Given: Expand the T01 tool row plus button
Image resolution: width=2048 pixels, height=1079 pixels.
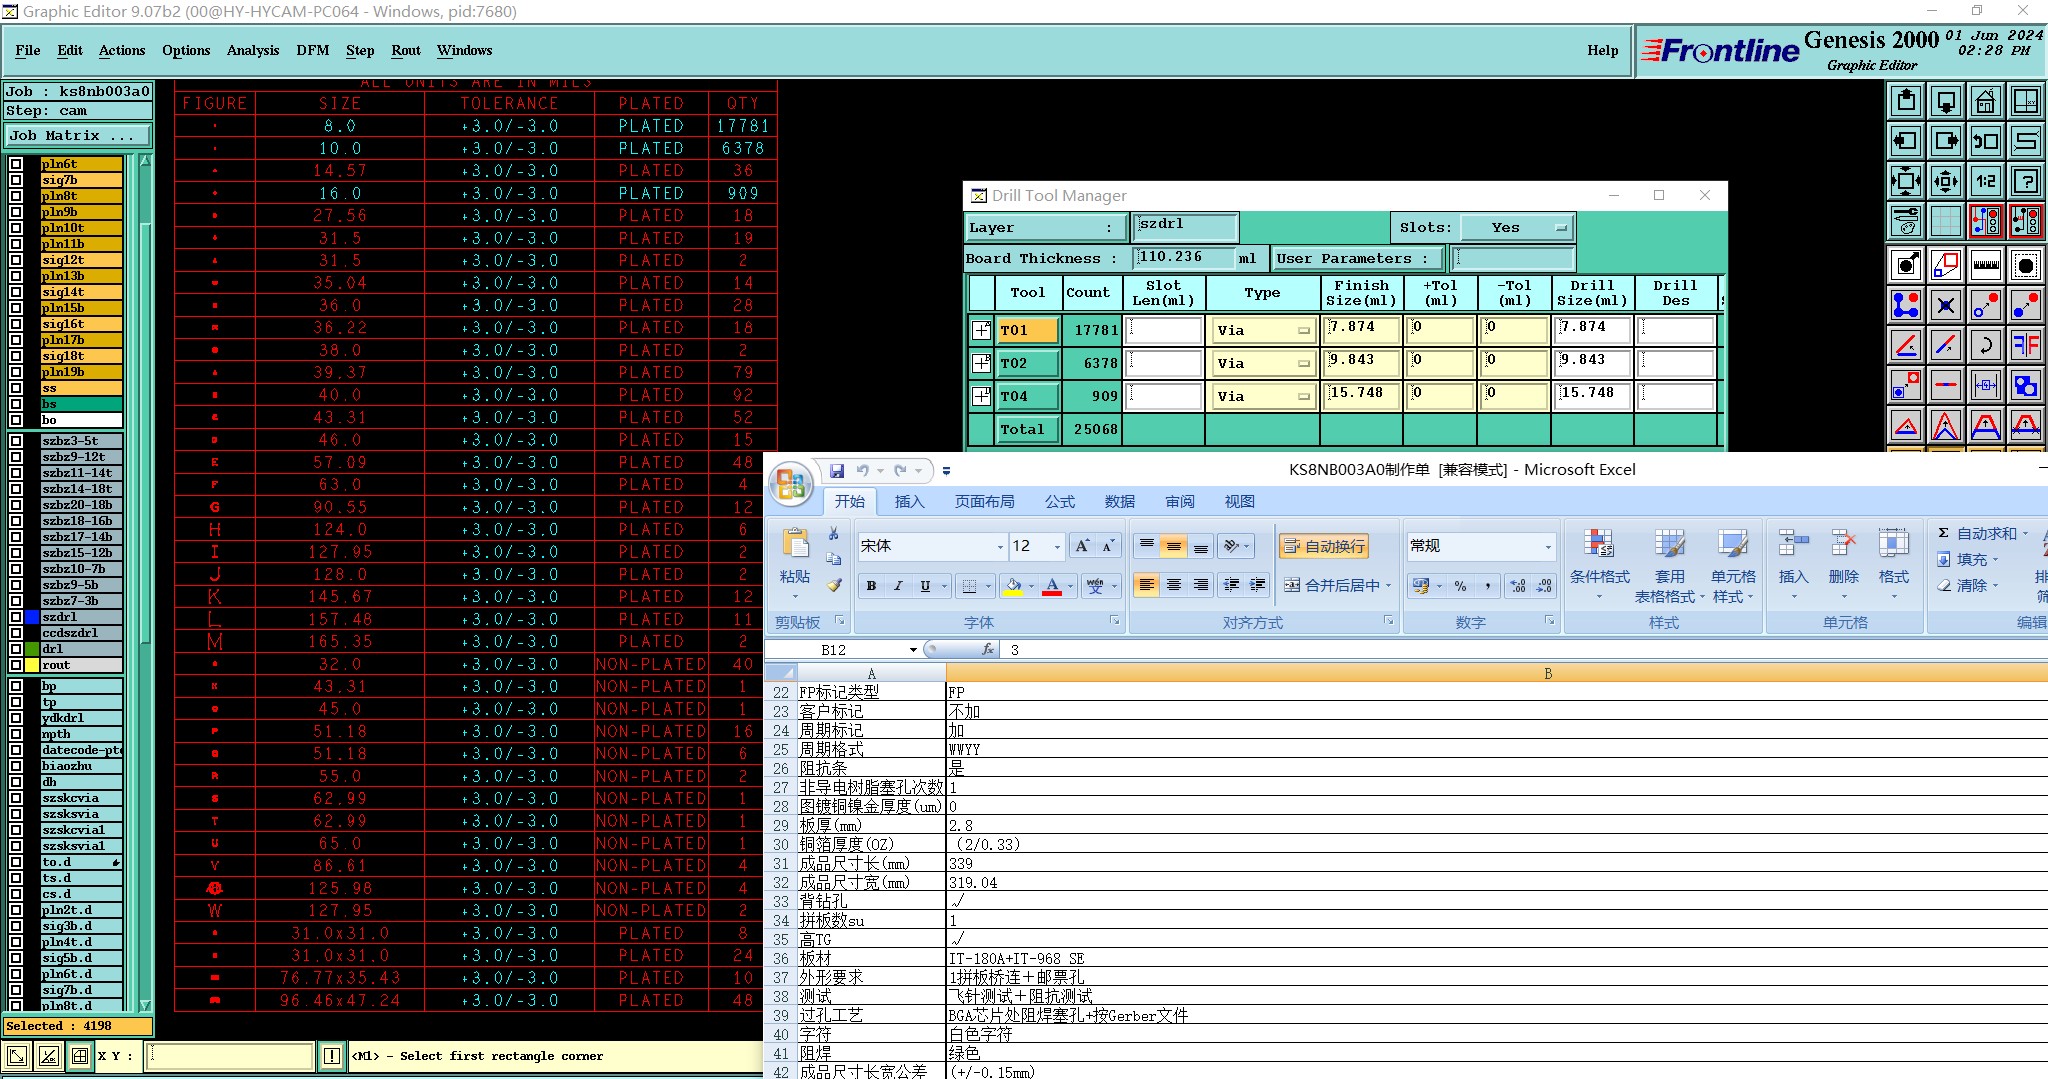Looking at the screenshot, I should pyautogui.click(x=981, y=330).
